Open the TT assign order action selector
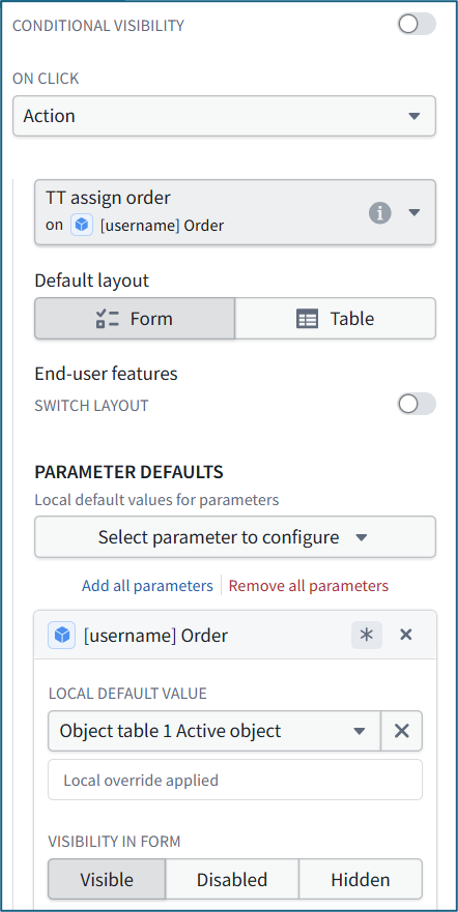This screenshot has height=912, width=458. click(235, 212)
